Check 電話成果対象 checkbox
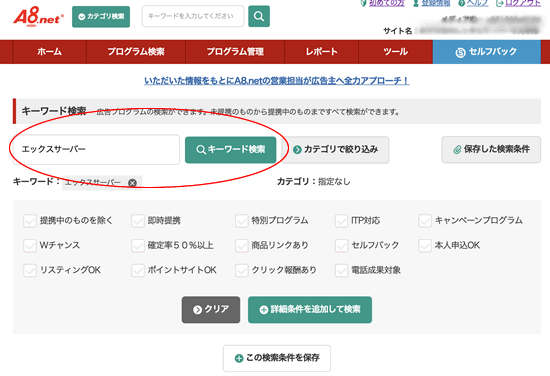 pyautogui.click(x=341, y=270)
